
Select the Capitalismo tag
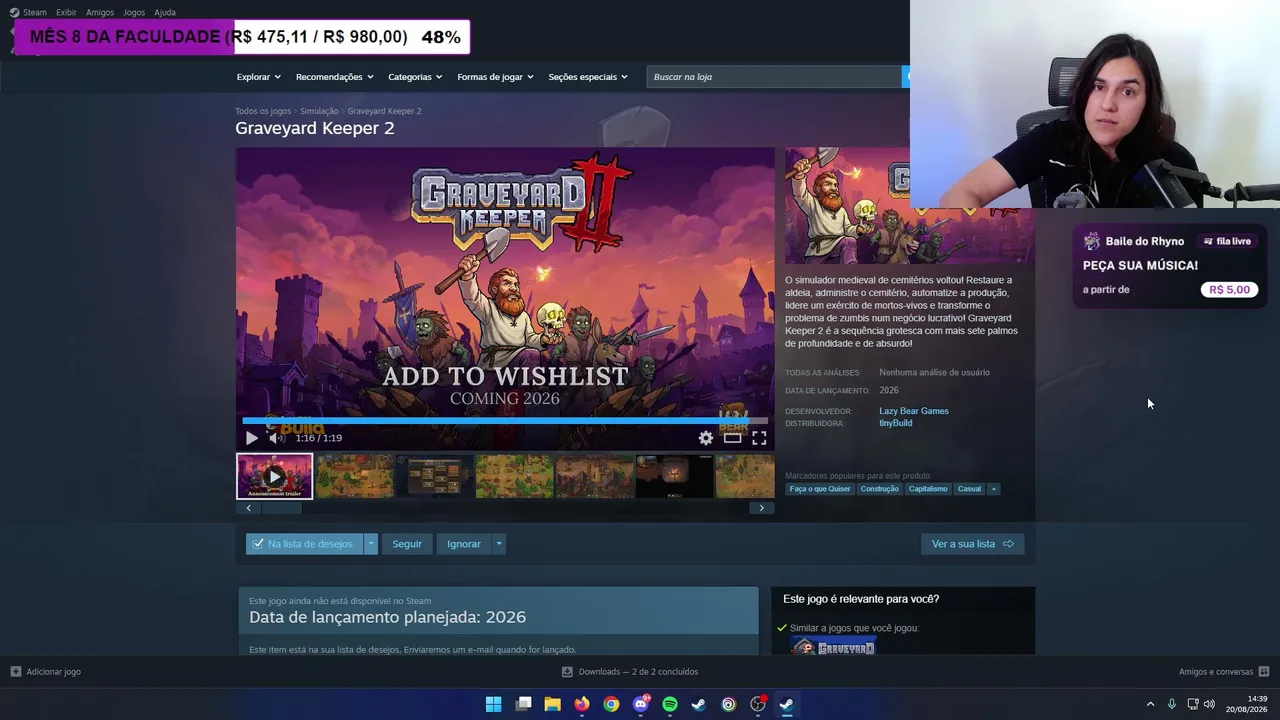(928, 489)
